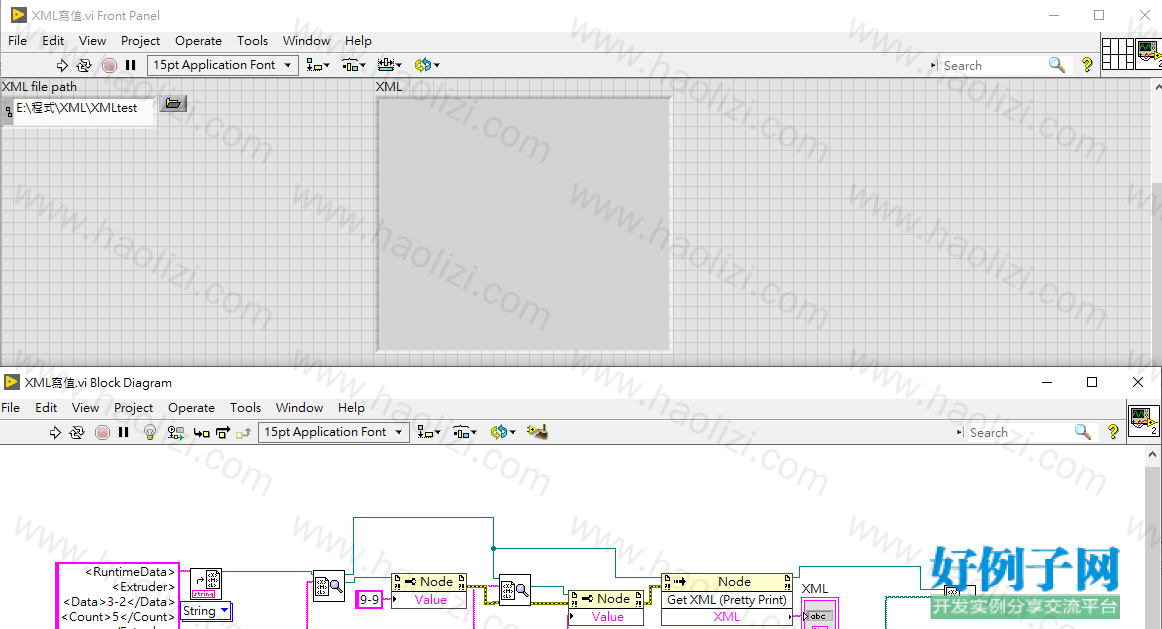1162x629 pixels.
Task: Open Distribute Objects menu in Block Diagram
Action: click(x=465, y=432)
